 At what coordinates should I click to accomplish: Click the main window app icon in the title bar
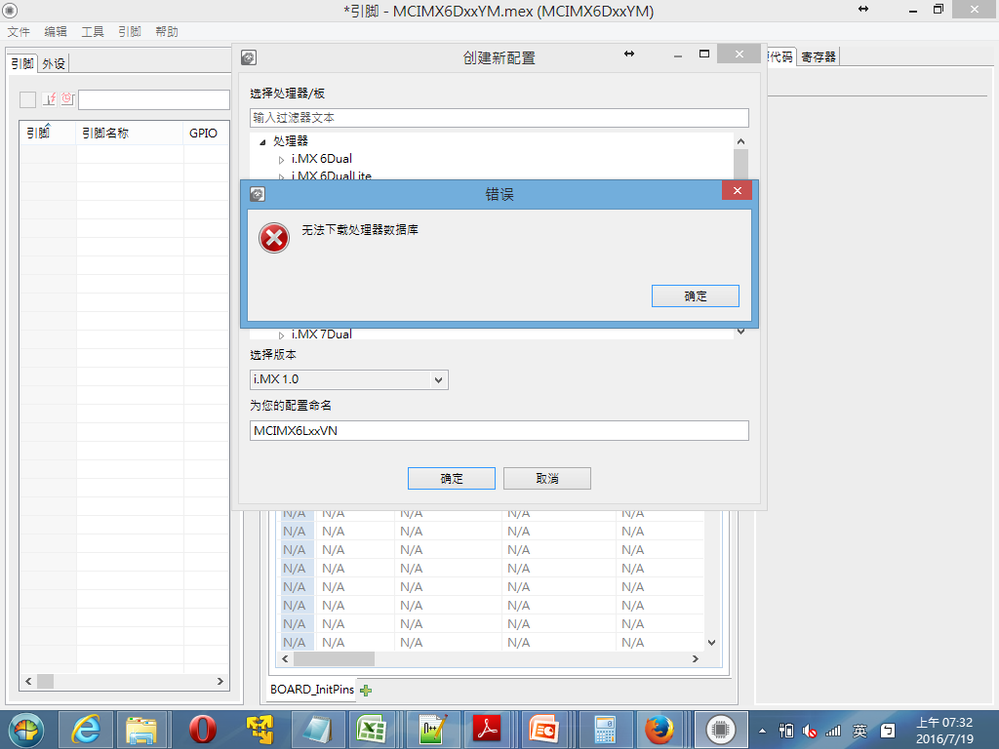tap(10, 11)
